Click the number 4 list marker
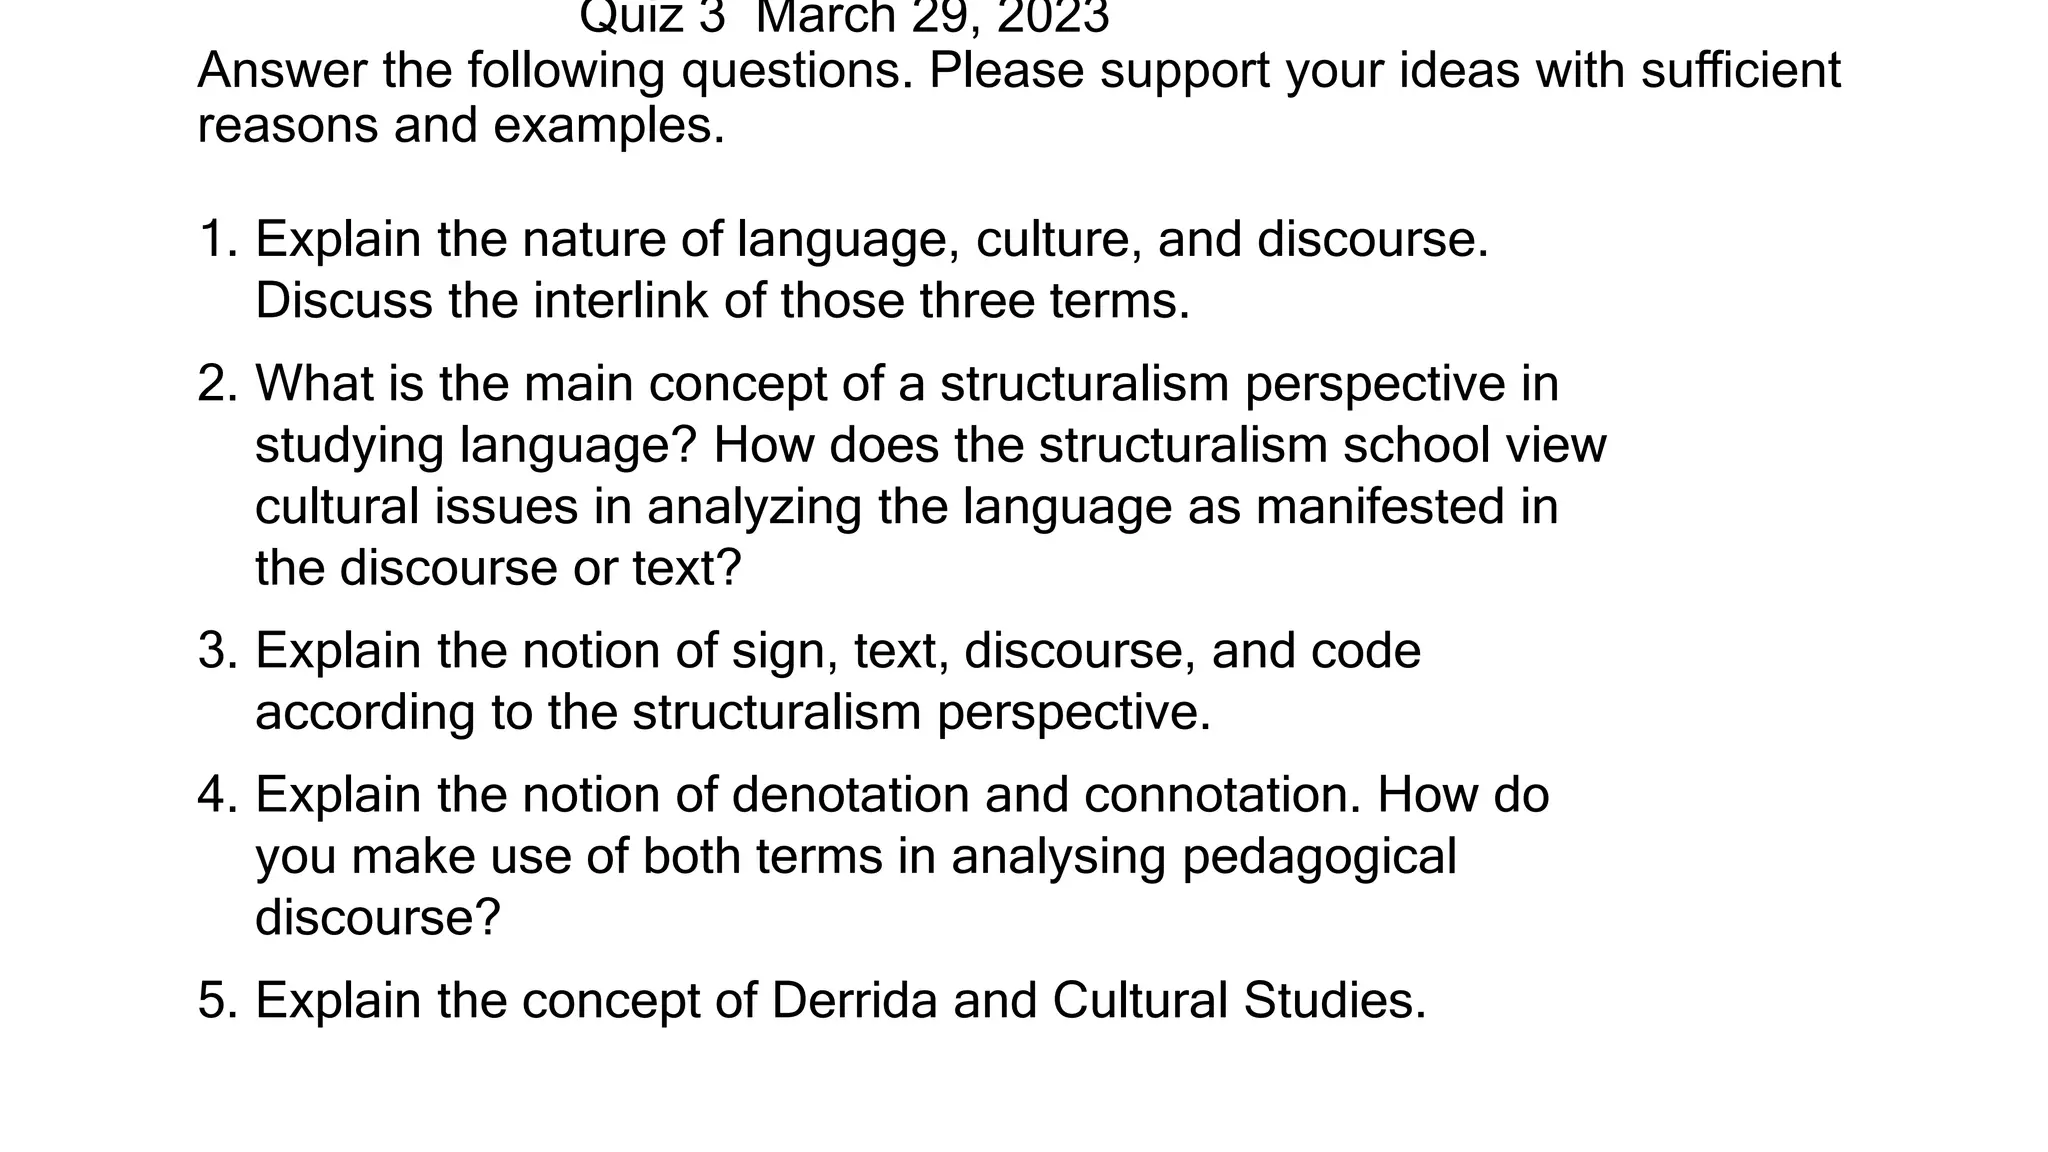This screenshot has height=1152, width=2048. pyautogui.click(x=218, y=796)
